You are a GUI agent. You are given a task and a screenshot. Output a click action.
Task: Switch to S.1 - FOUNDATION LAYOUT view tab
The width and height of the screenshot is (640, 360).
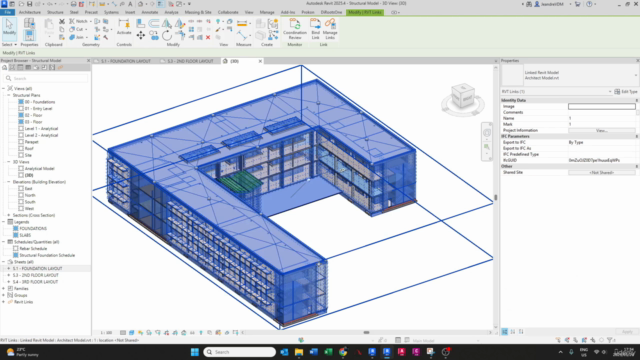[x=125, y=61]
